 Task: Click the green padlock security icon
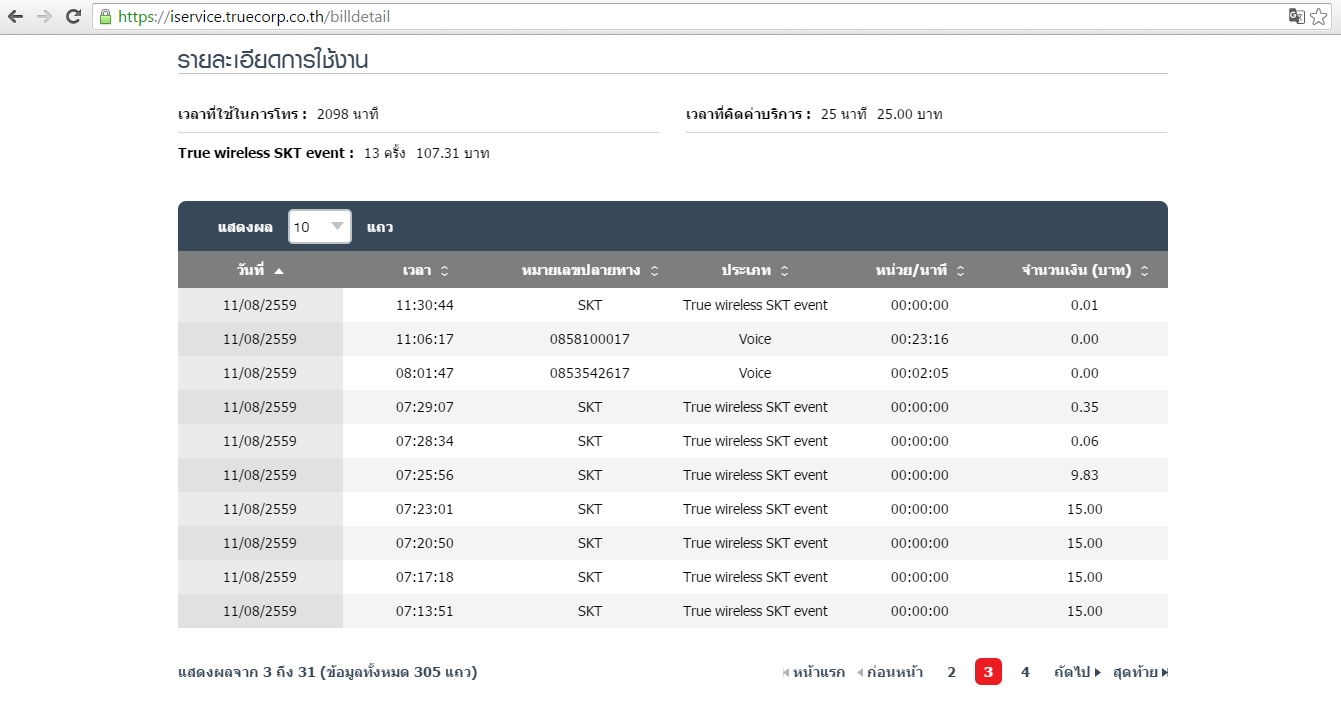click(106, 16)
